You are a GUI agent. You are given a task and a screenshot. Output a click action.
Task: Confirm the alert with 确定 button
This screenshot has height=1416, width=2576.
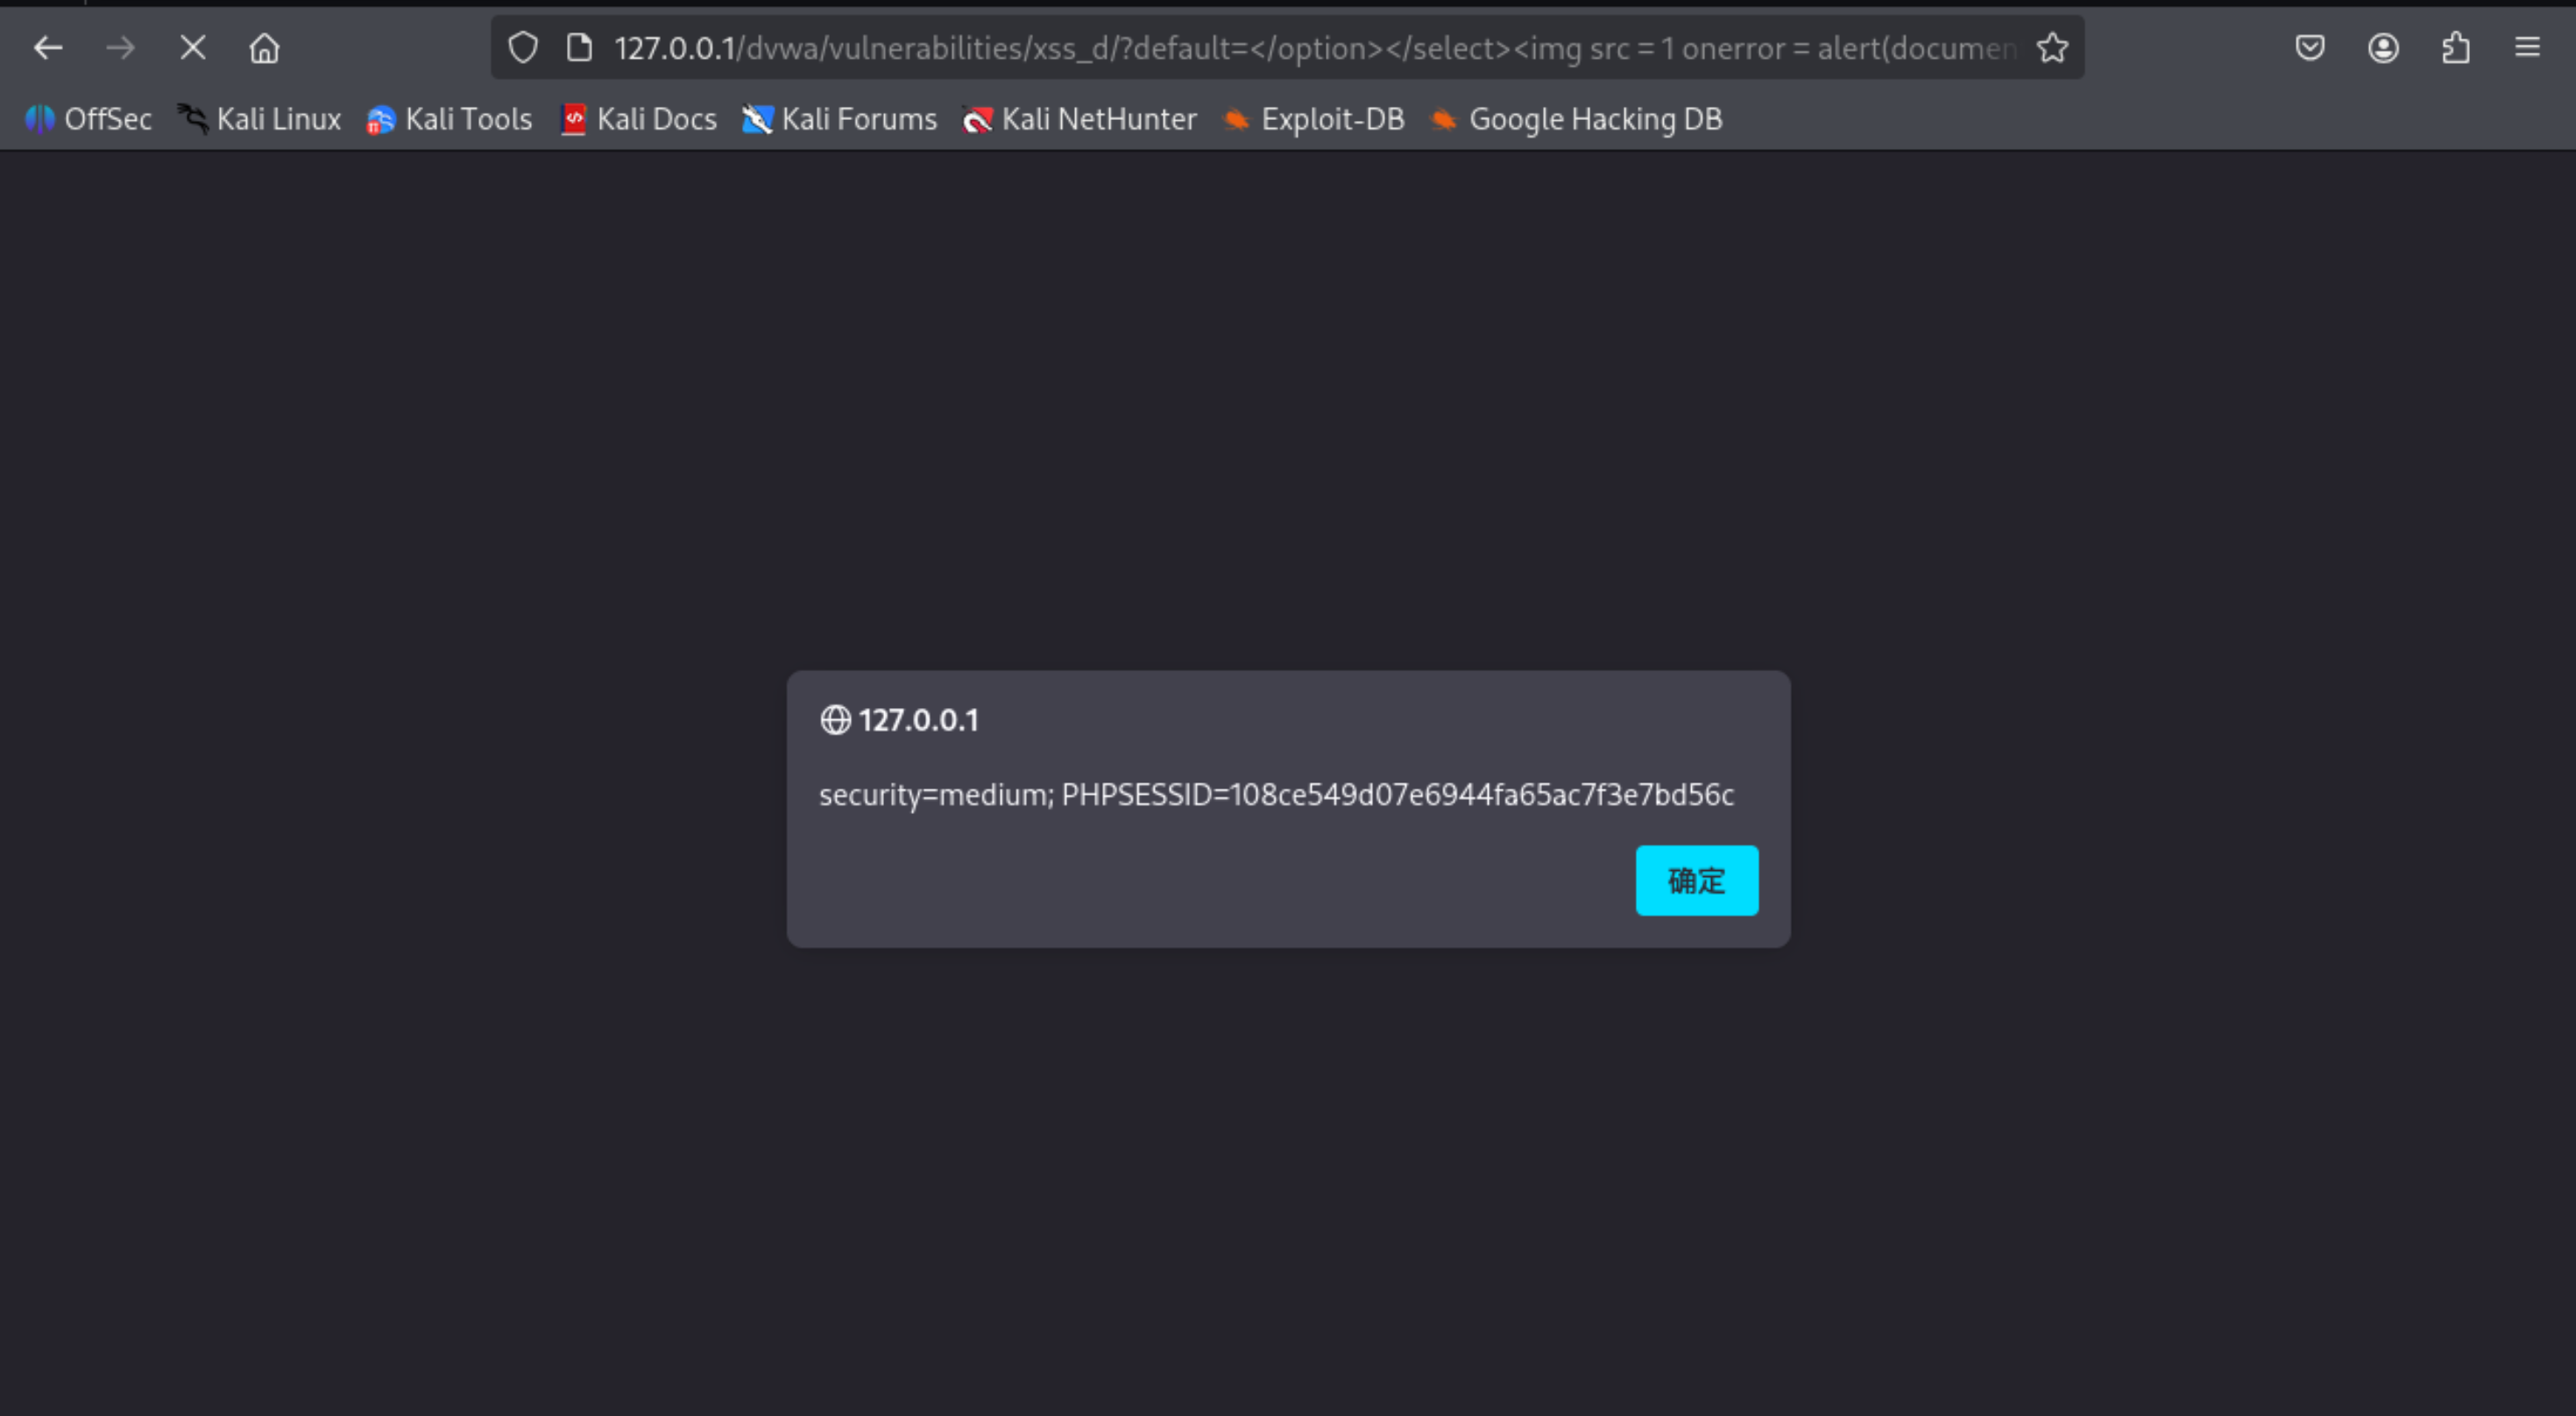pos(1696,881)
